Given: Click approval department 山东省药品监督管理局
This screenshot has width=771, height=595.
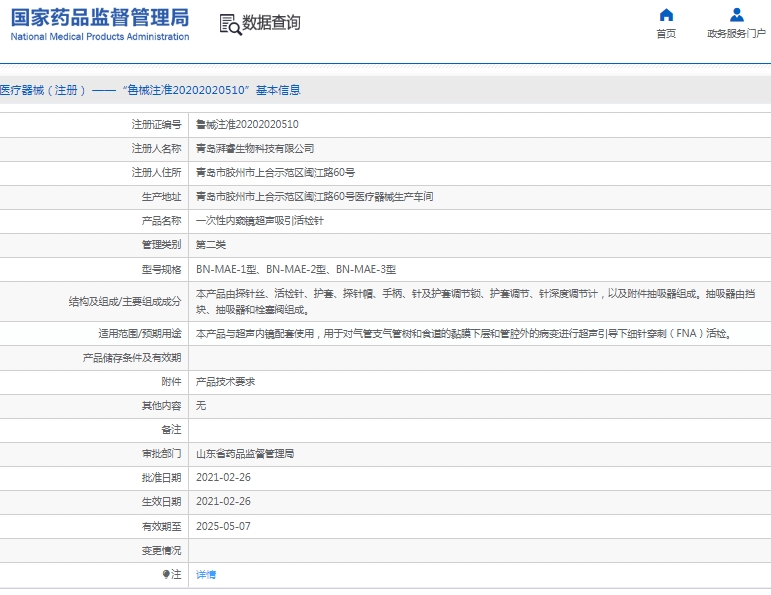Looking at the screenshot, I should click(245, 454).
